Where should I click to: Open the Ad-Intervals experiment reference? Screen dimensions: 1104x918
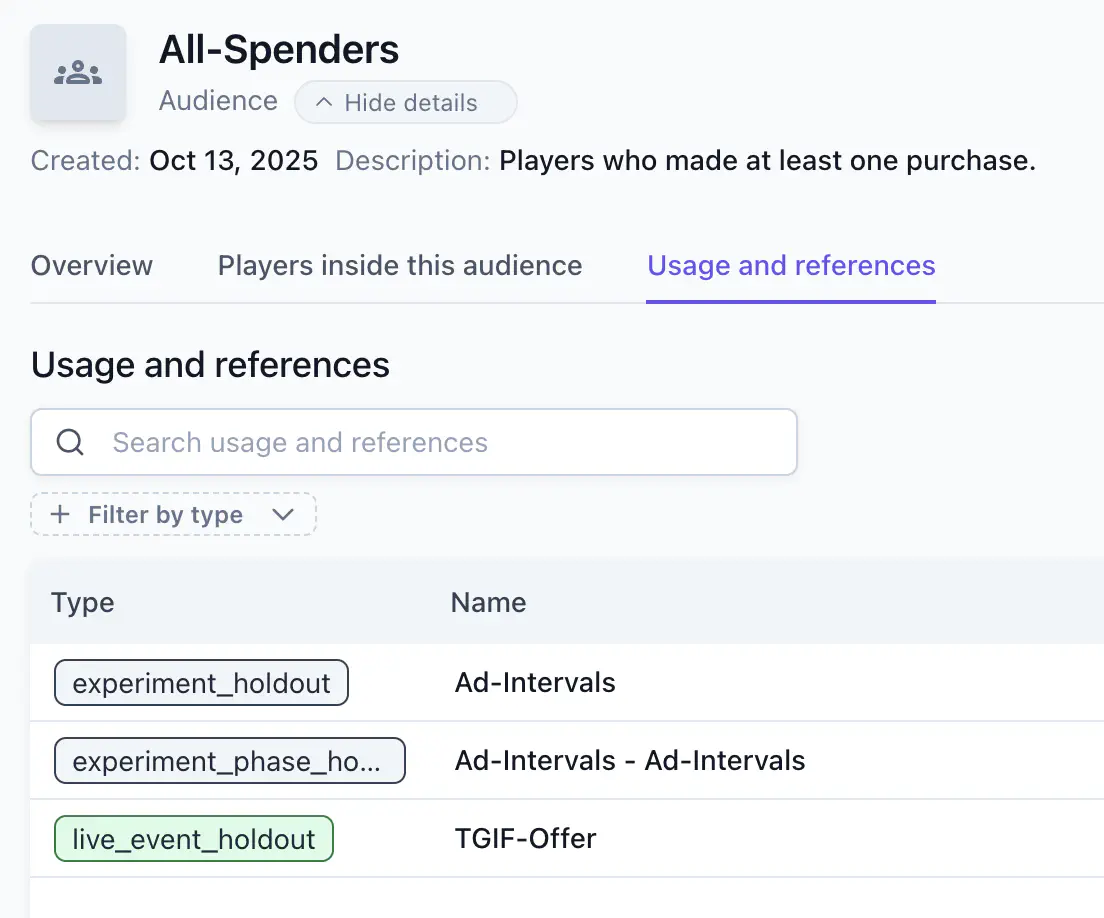(x=534, y=682)
